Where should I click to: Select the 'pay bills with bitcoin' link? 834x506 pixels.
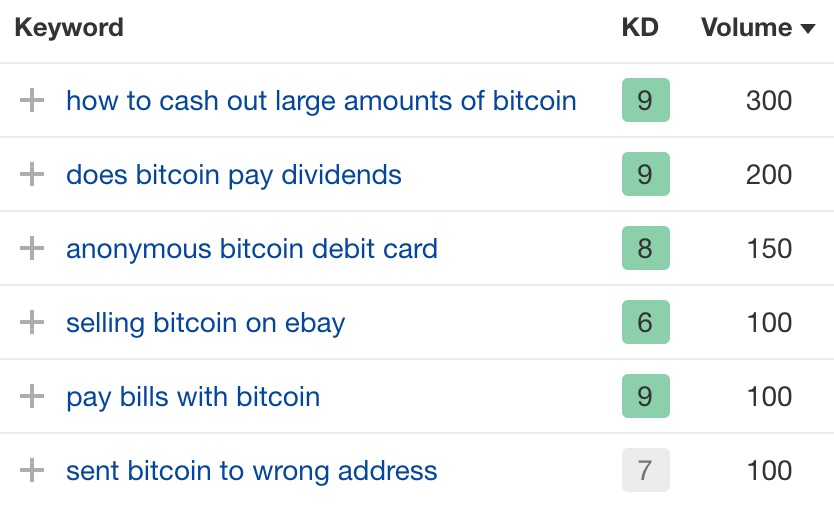coord(193,396)
